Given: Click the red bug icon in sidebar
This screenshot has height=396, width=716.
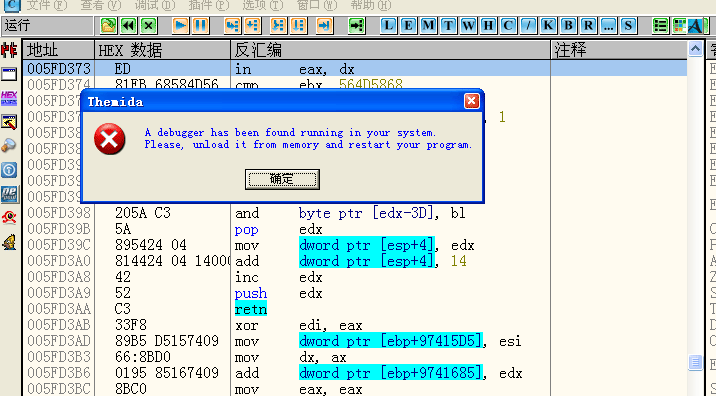Looking at the screenshot, I should 9,50.
